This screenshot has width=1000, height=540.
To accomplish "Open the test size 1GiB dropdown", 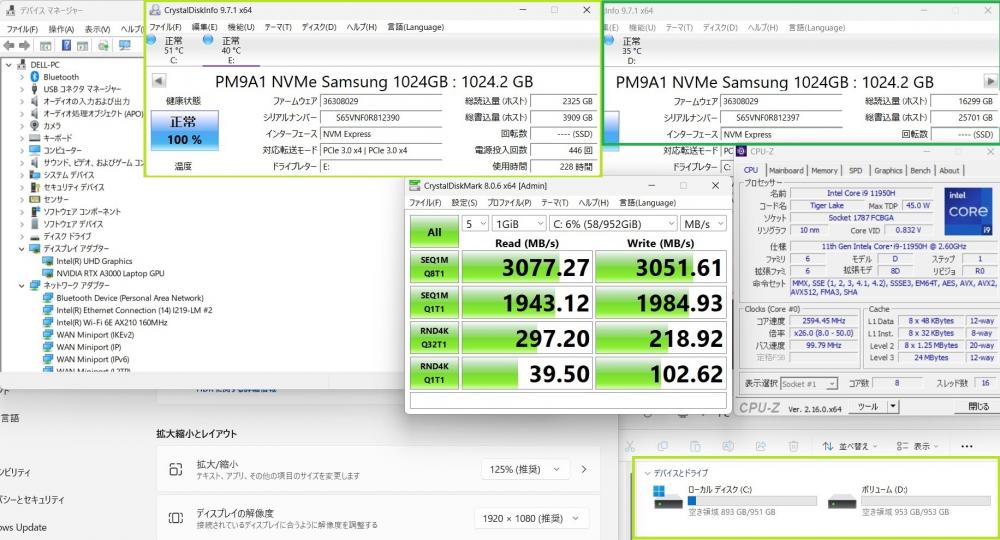I will click(518, 224).
